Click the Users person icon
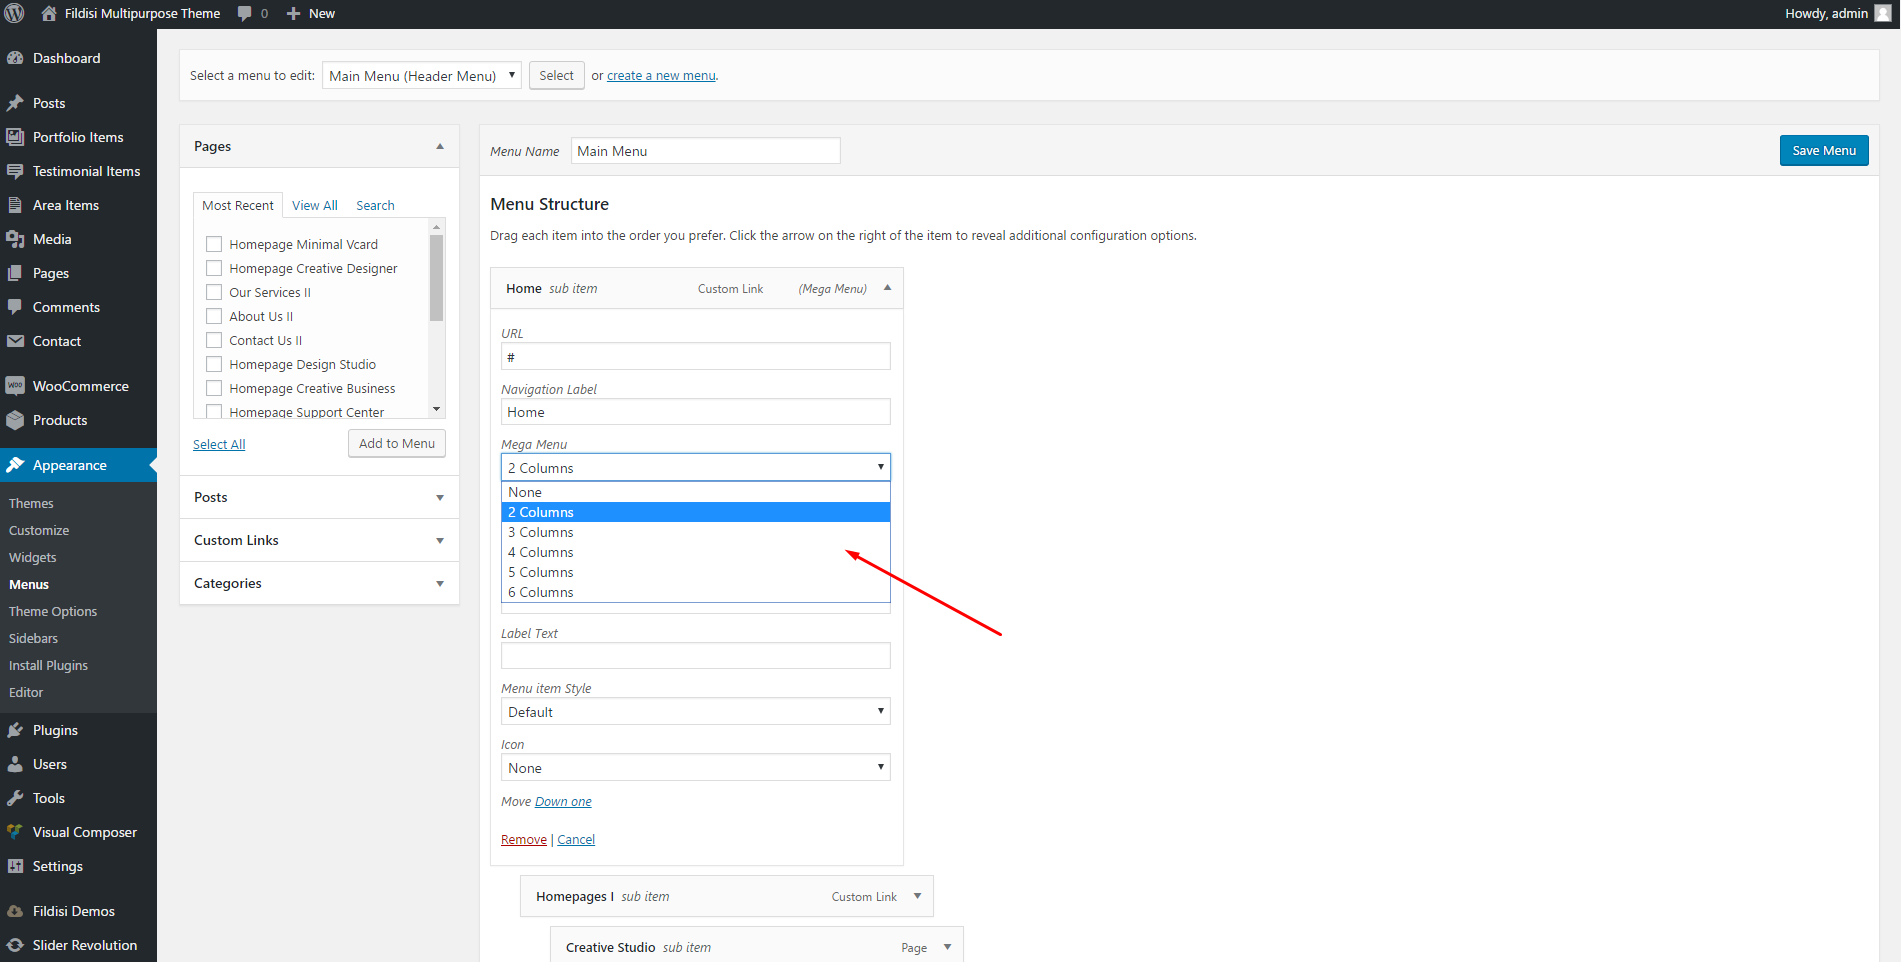 point(15,764)
